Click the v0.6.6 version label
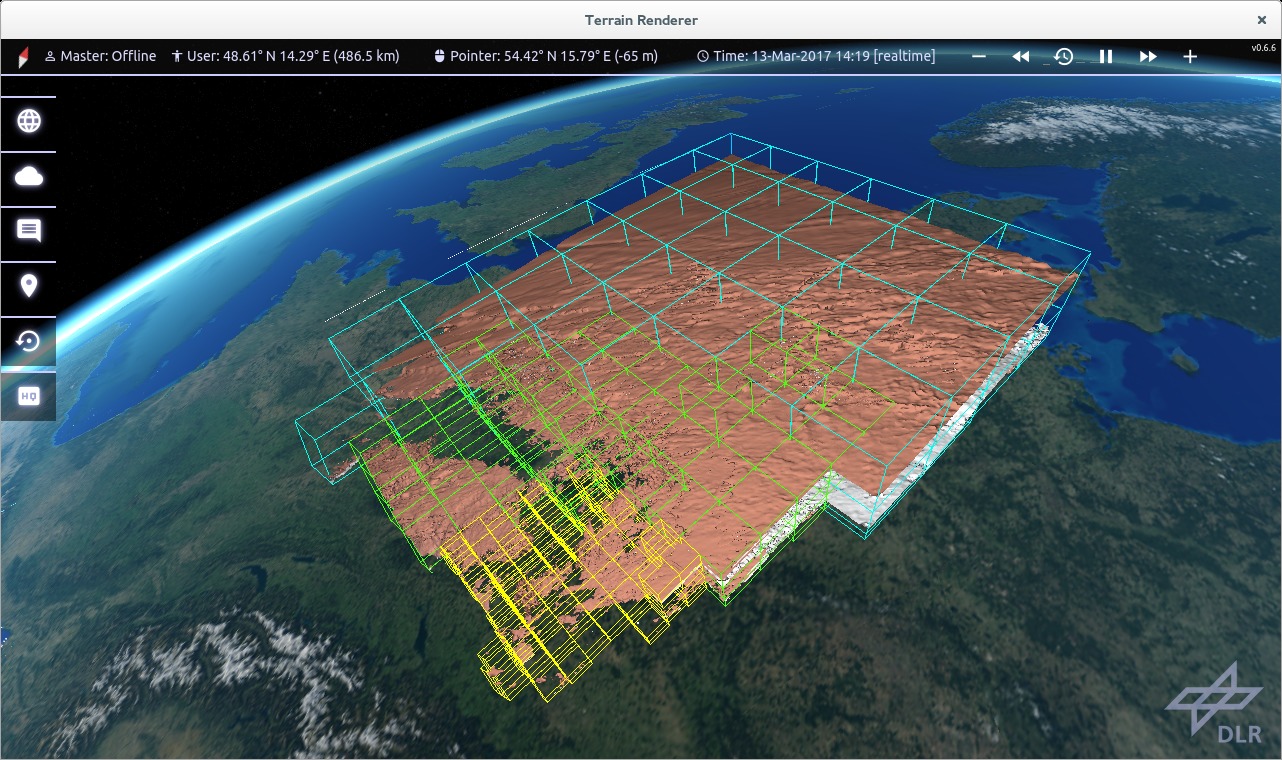 pos(1263,48)
